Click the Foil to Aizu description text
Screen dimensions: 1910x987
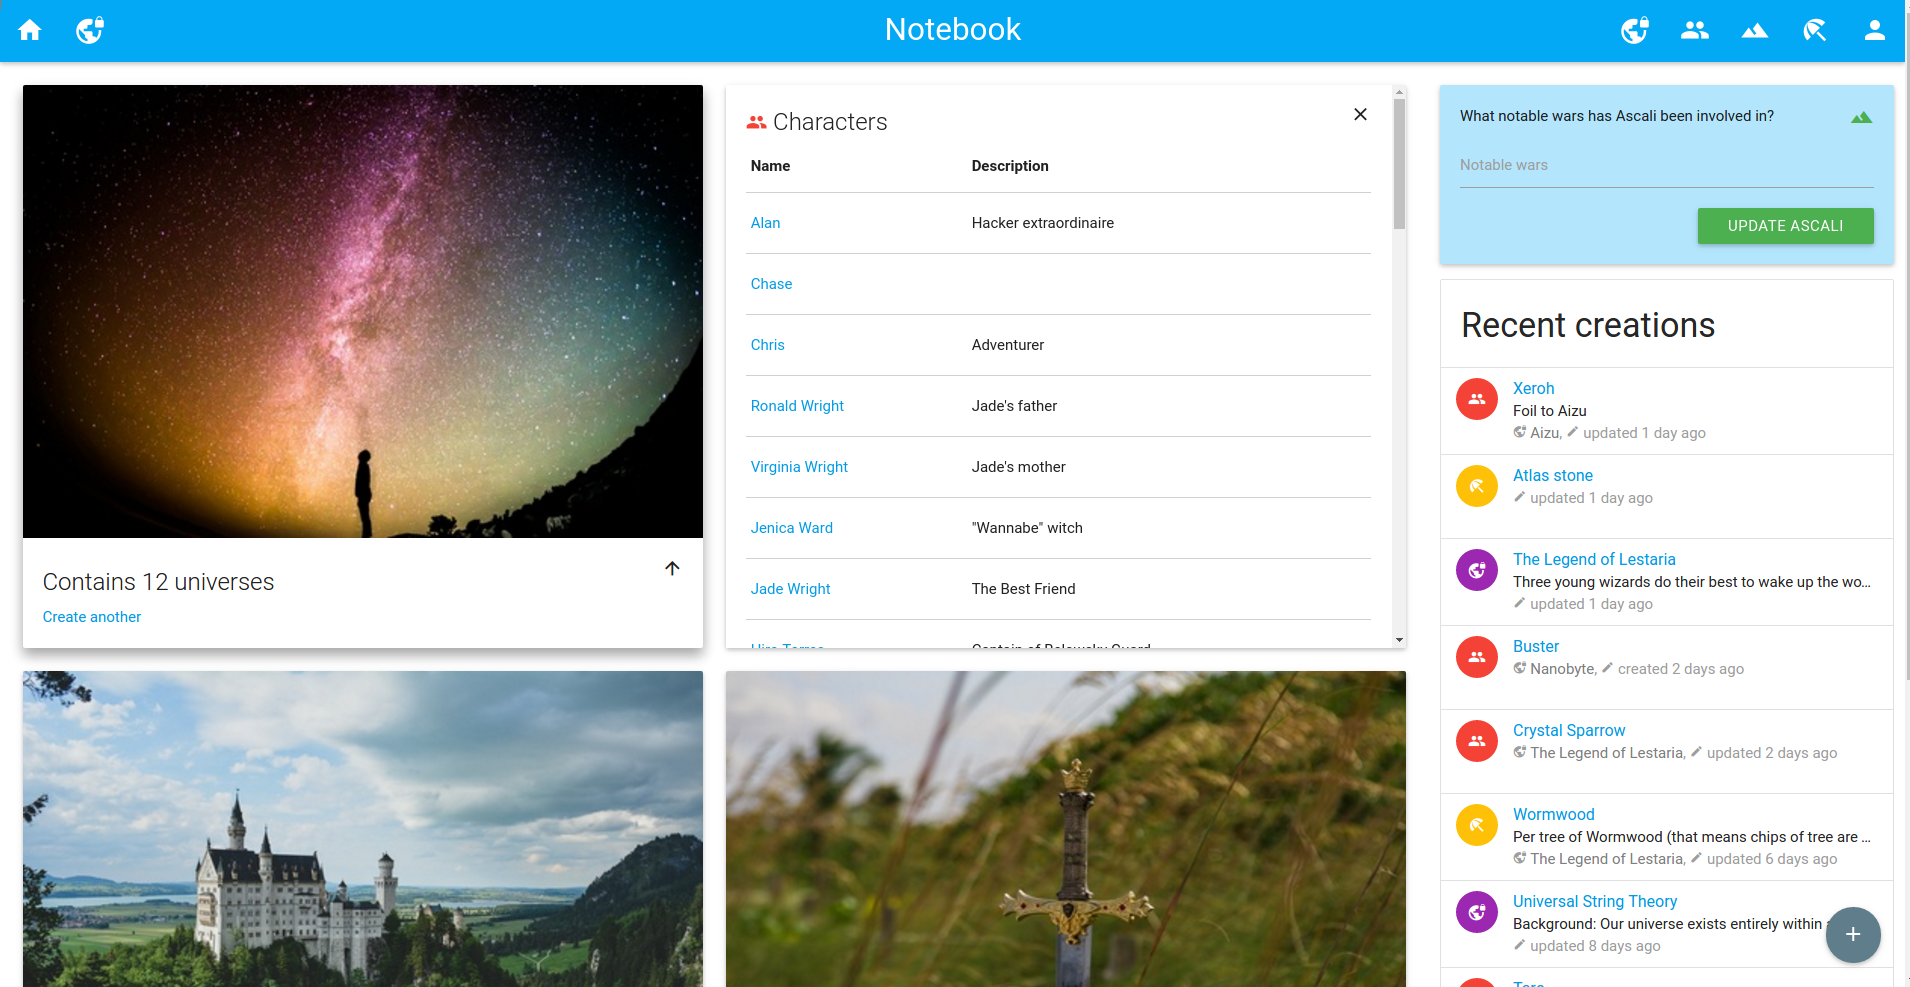[x=1549, y=411]
